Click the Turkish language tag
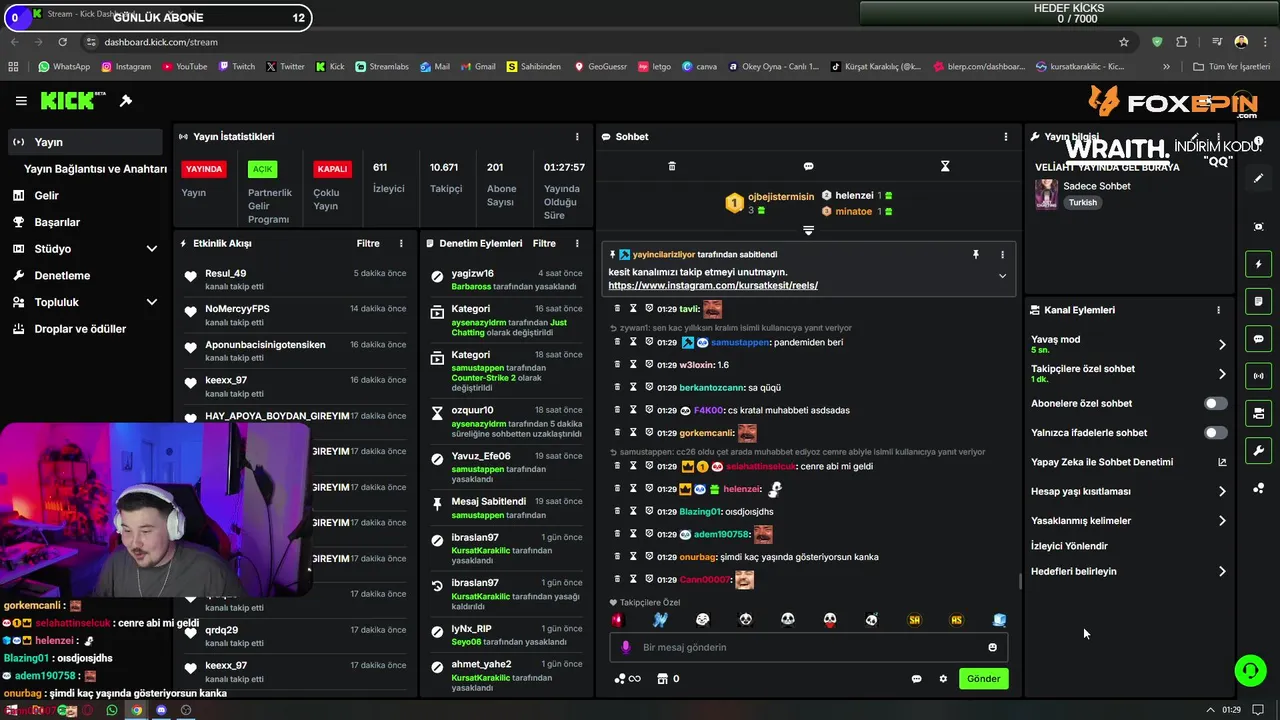This screenshot has height=720, width=1280. [x=1082, y=202]
